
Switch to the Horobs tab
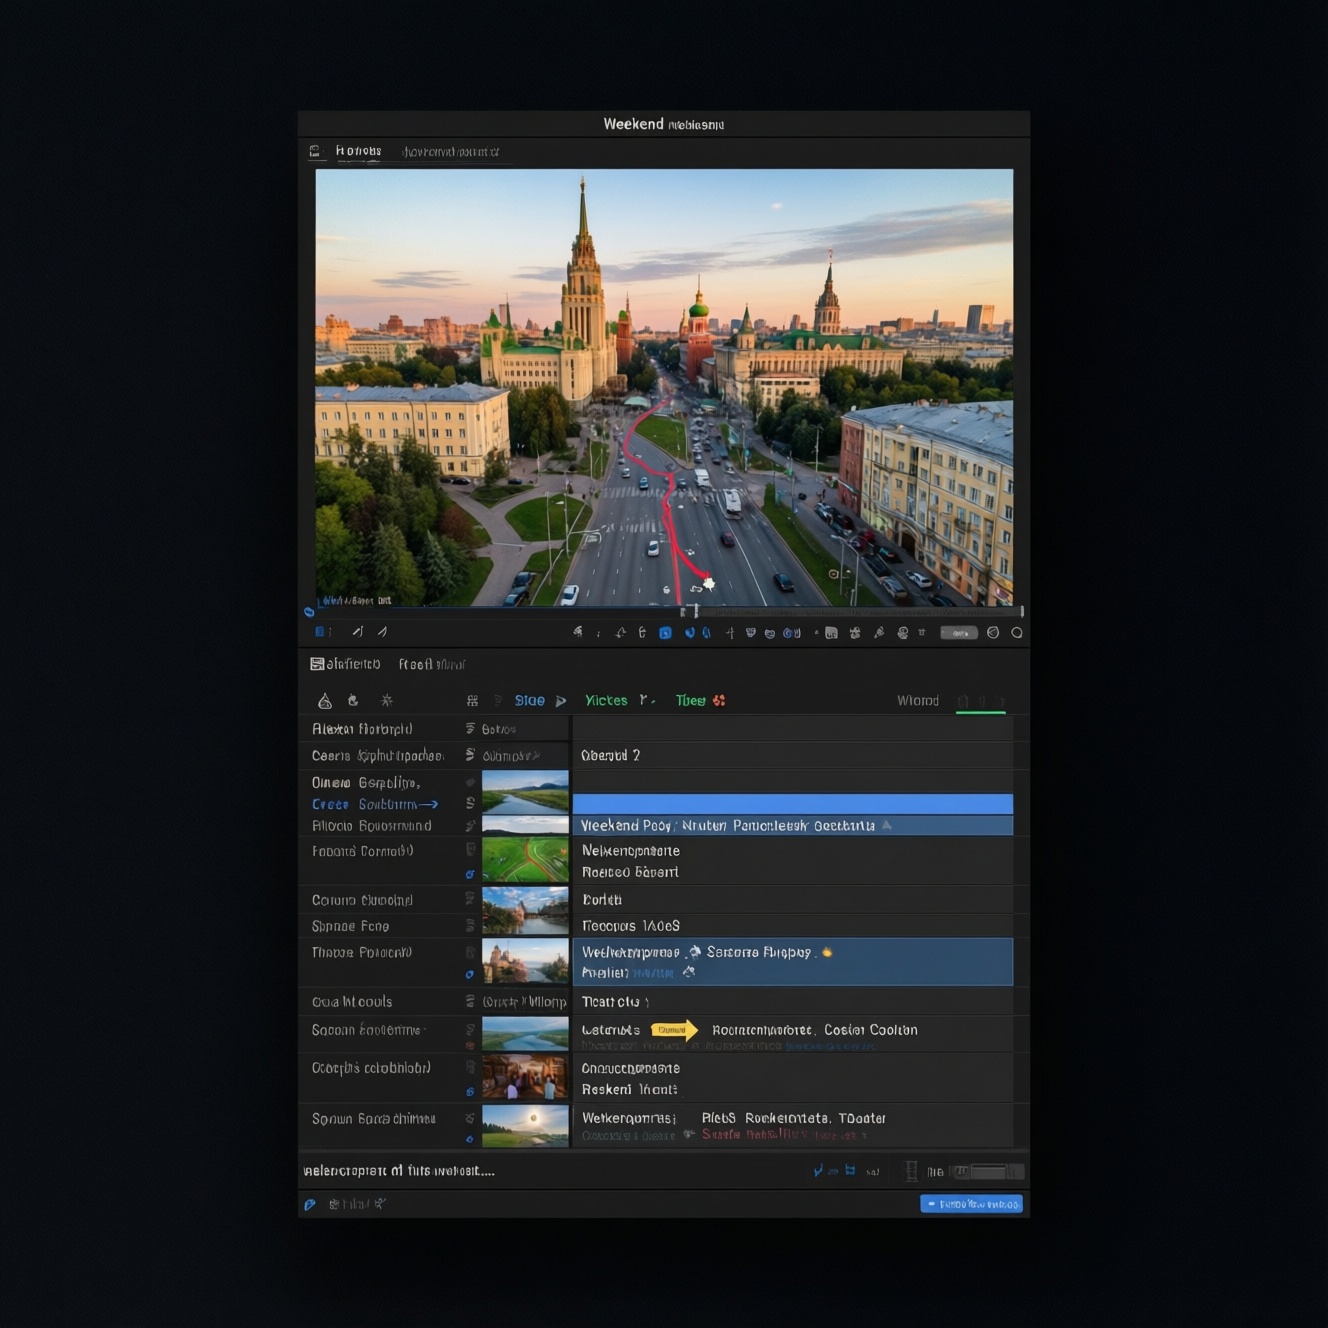pyautogui.click(x=358, y=152)
